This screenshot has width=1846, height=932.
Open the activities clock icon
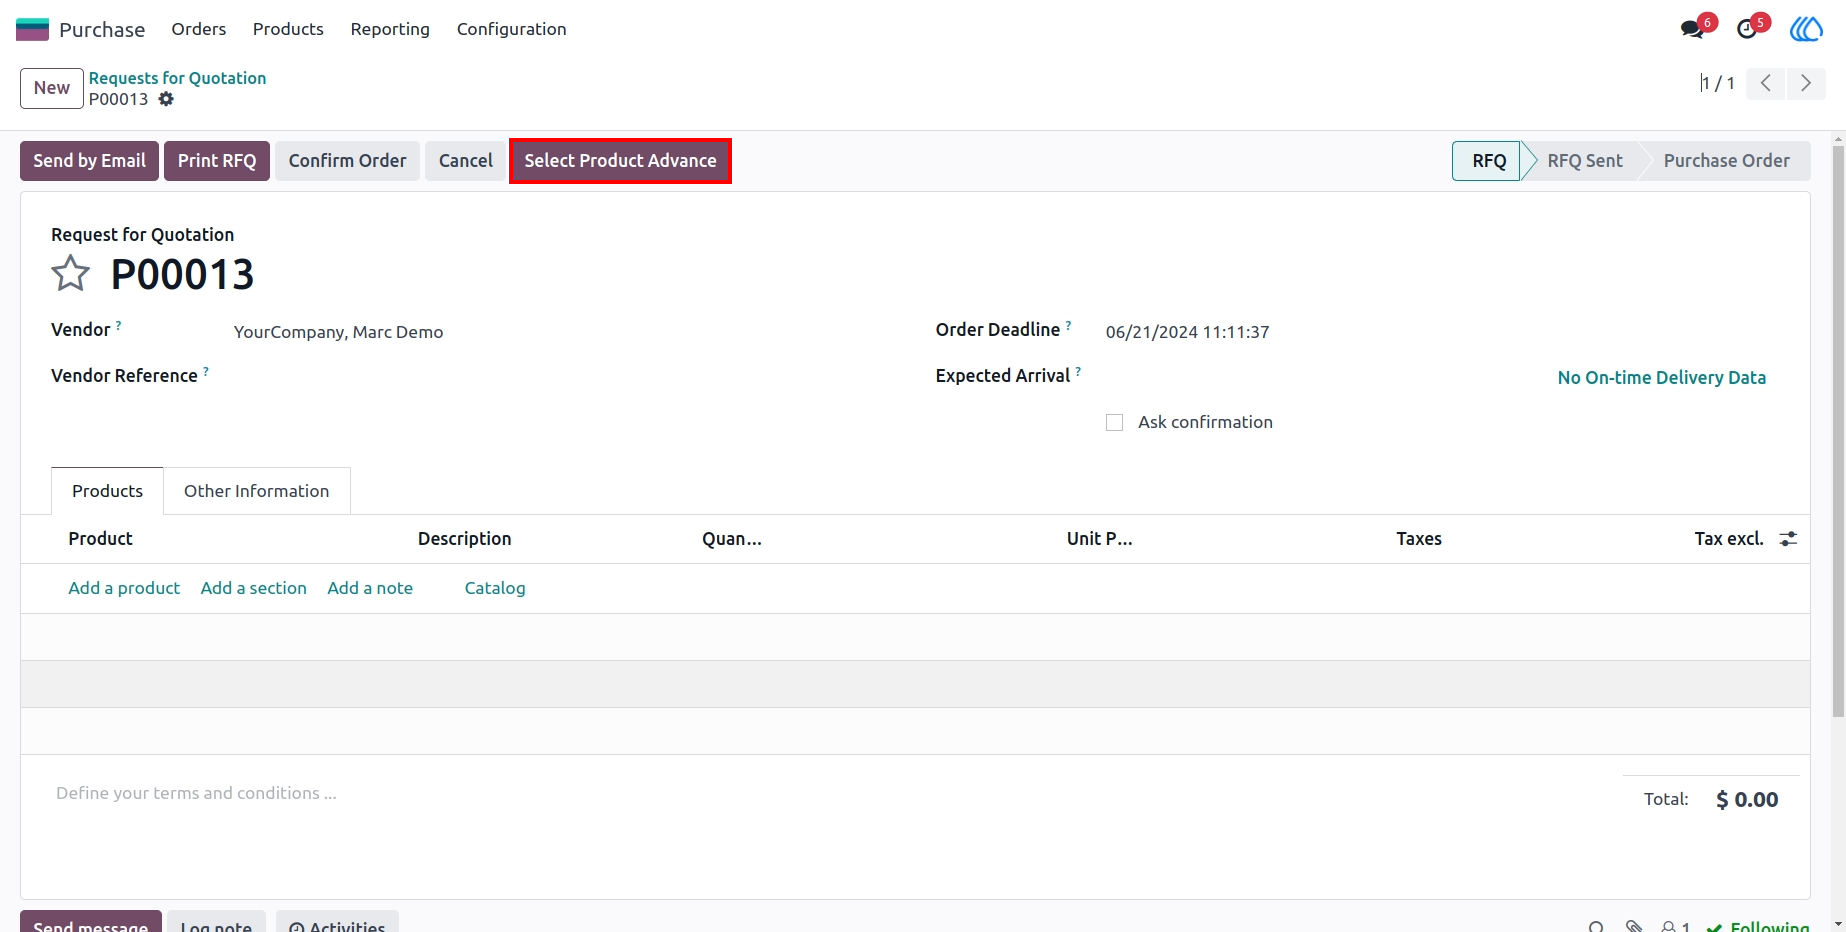(x=1747, y=29)
